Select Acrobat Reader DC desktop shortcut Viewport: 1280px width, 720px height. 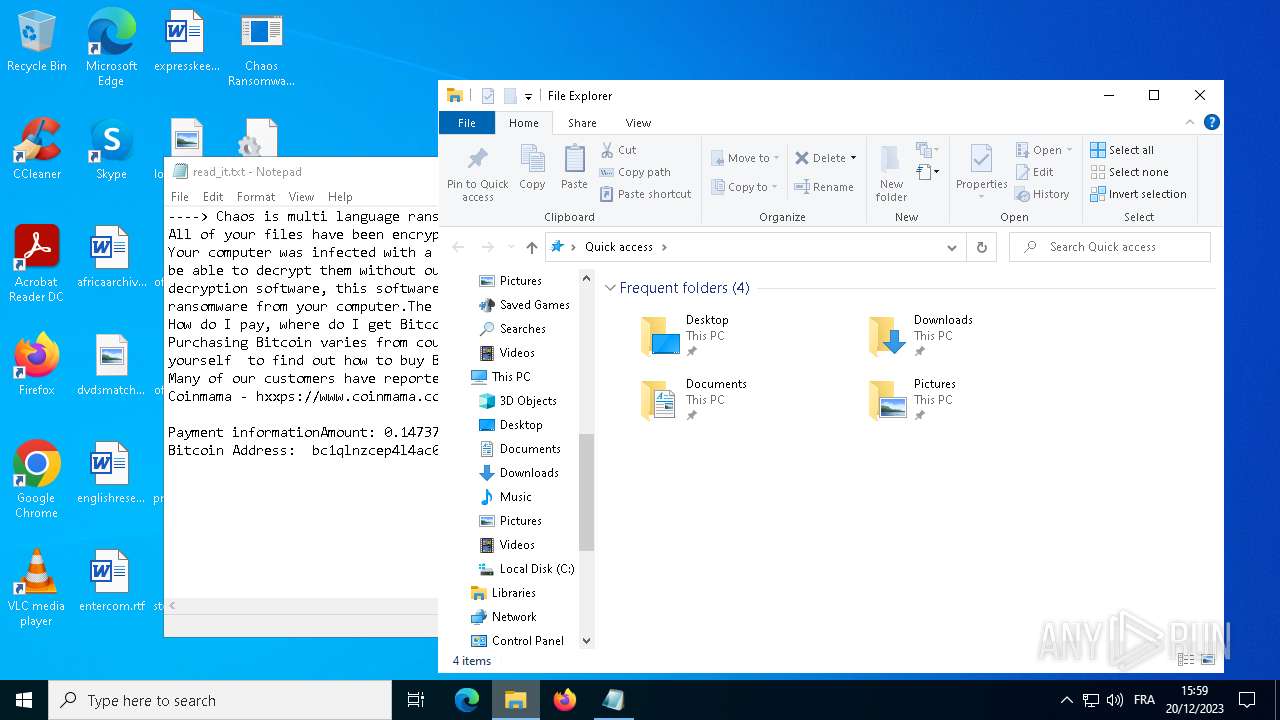click(37, 264)
